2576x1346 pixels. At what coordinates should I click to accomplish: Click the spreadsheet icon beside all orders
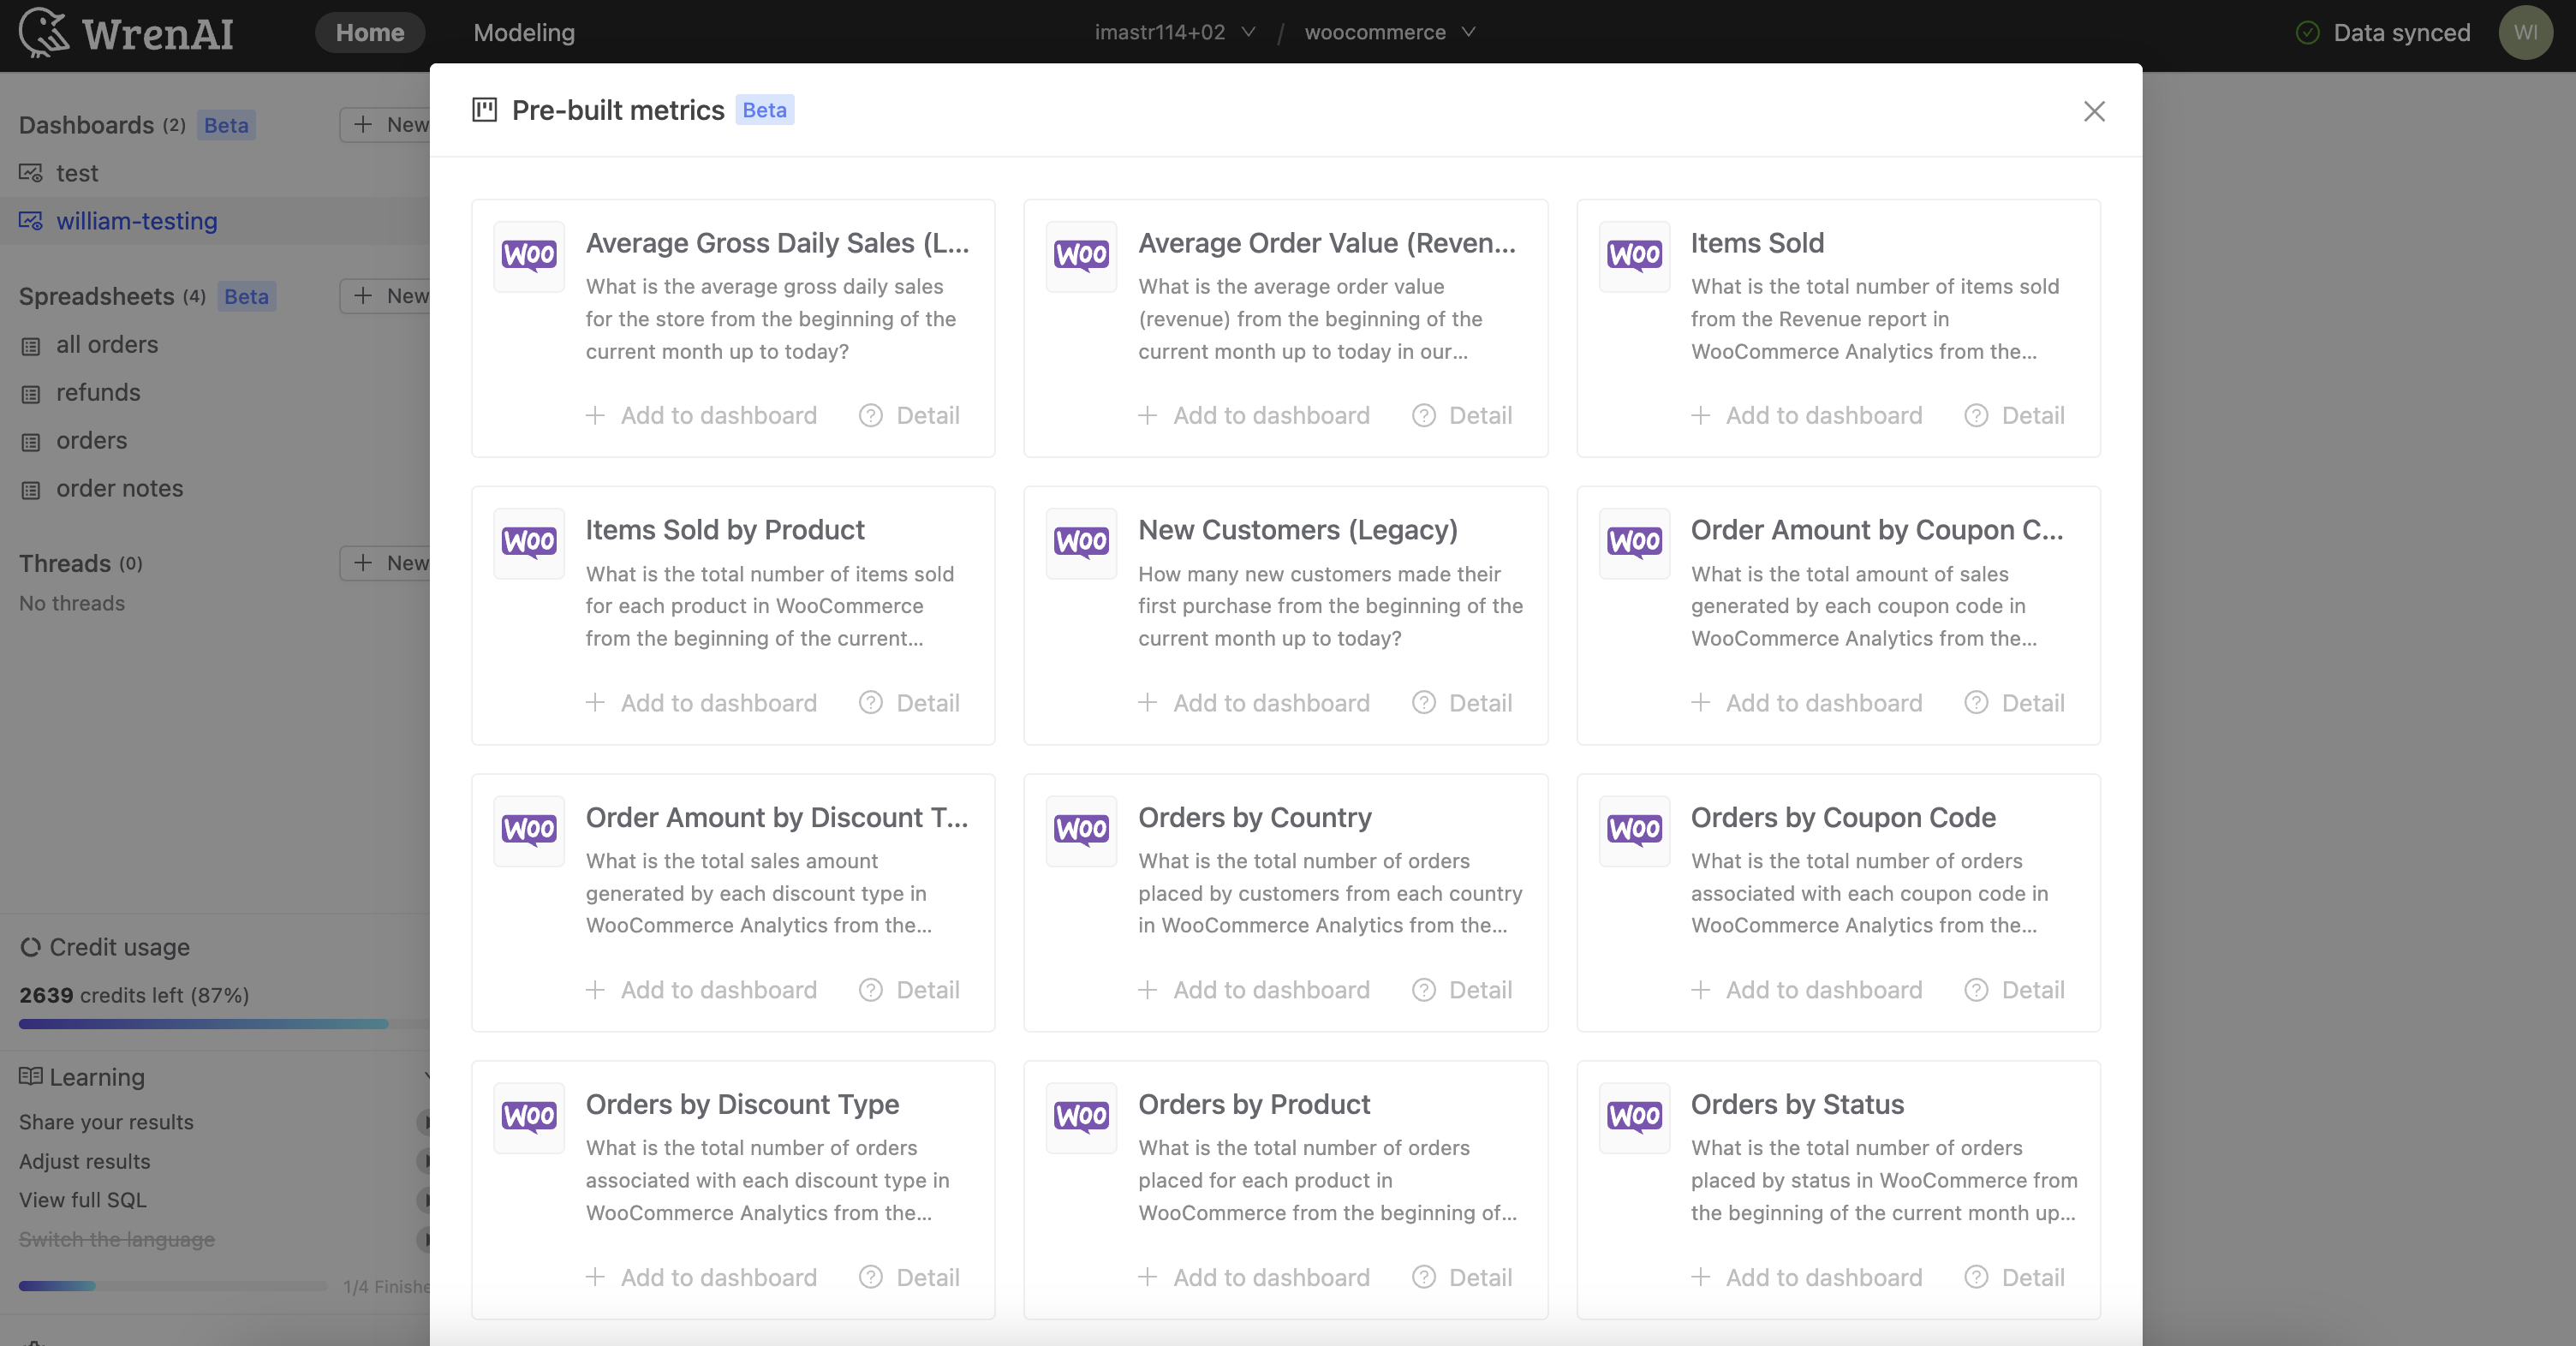31,346
